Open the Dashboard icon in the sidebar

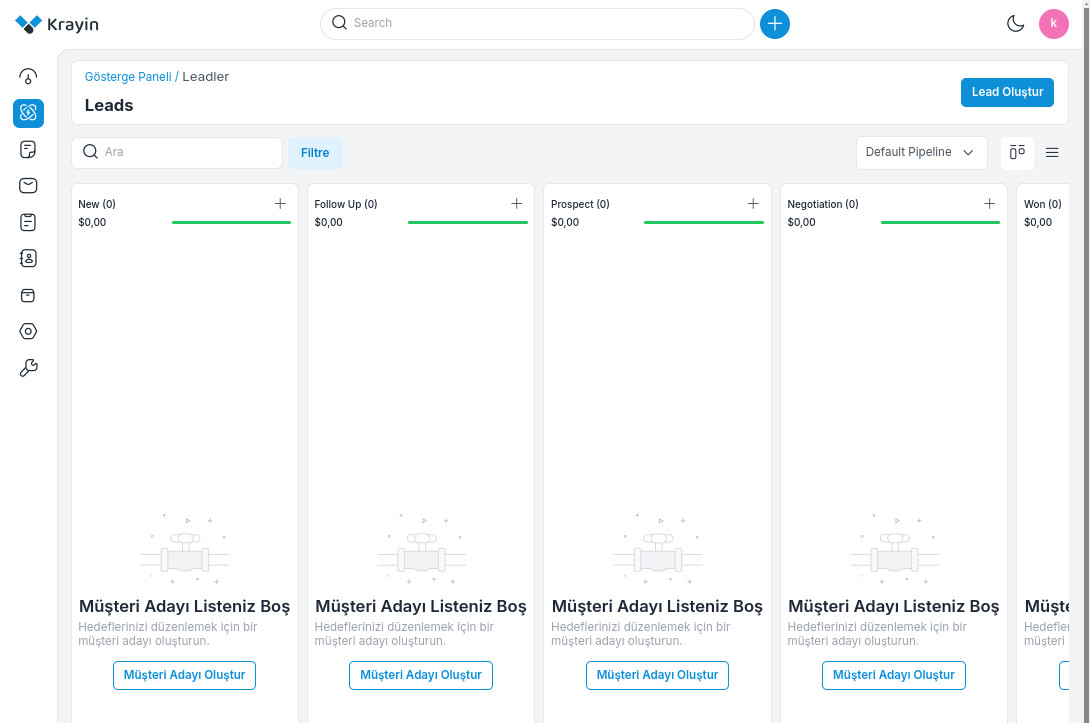coord(28,77)
